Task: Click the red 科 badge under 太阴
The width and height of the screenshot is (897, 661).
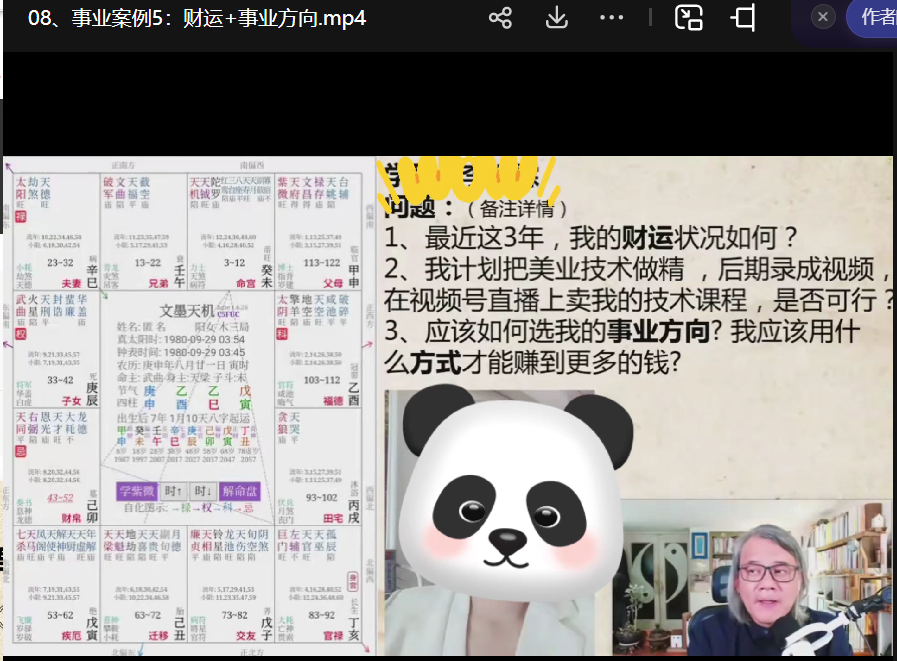Action: 282,334
